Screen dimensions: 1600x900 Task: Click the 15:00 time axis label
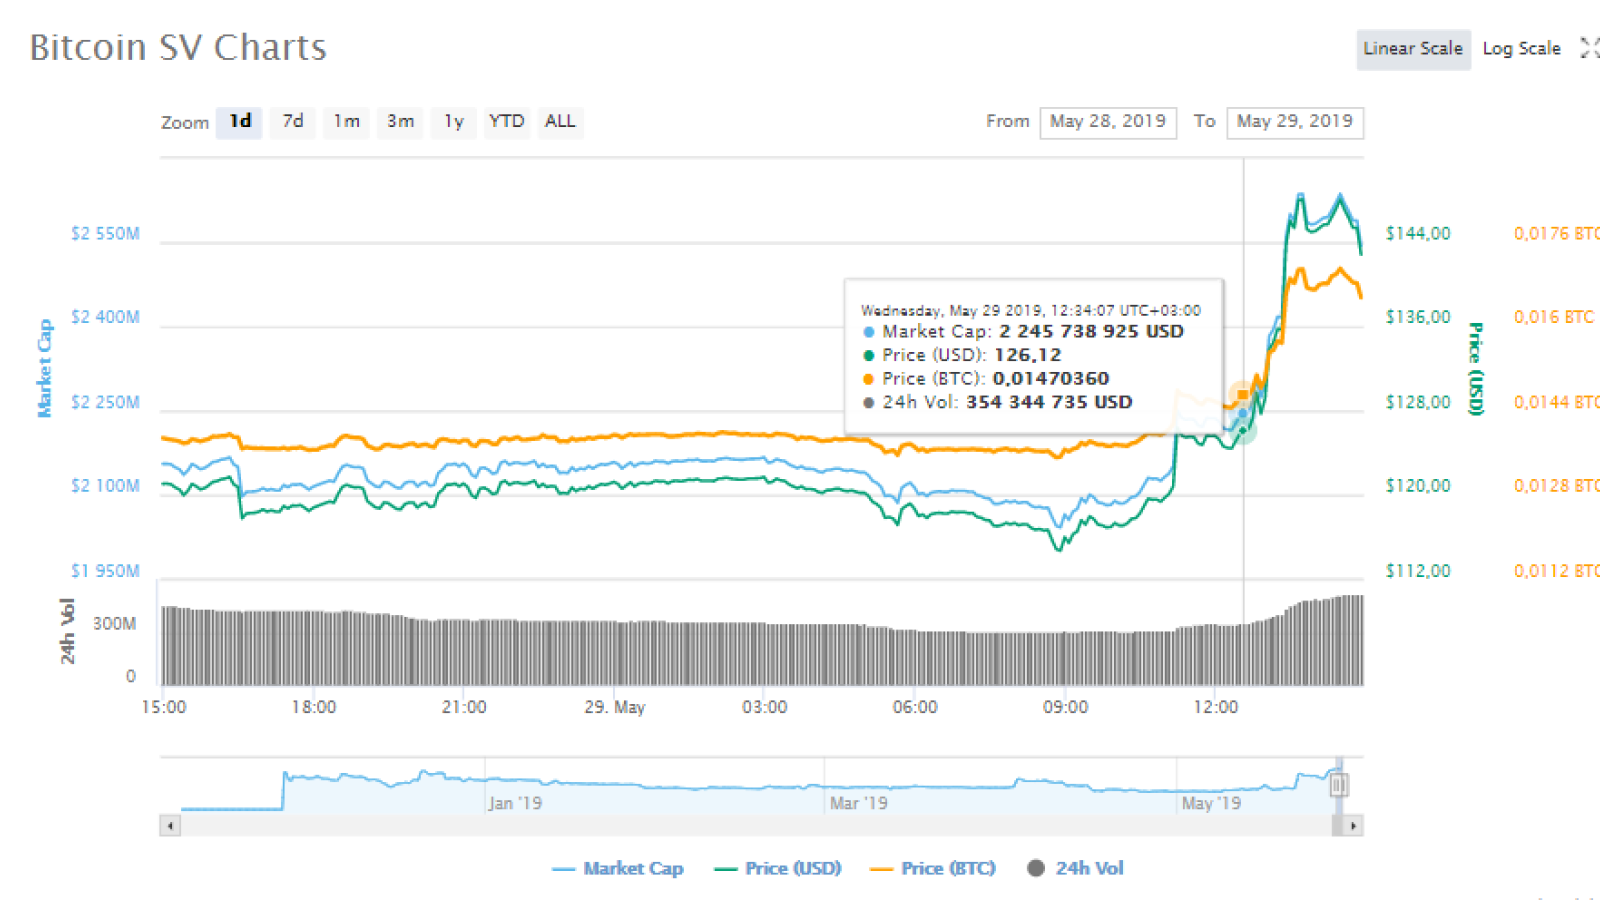click(164, 707)
